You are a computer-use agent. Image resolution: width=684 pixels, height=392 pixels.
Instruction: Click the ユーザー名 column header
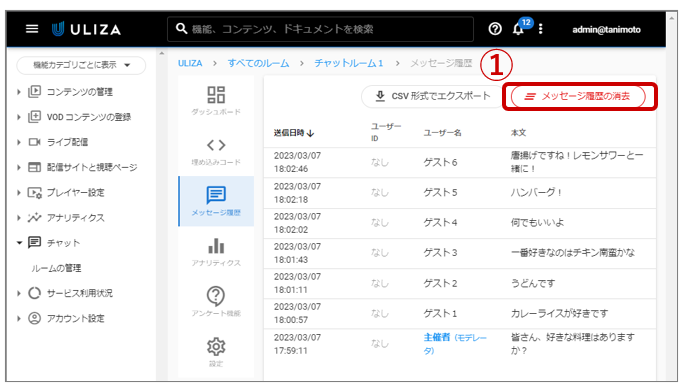tap(442, 133)
